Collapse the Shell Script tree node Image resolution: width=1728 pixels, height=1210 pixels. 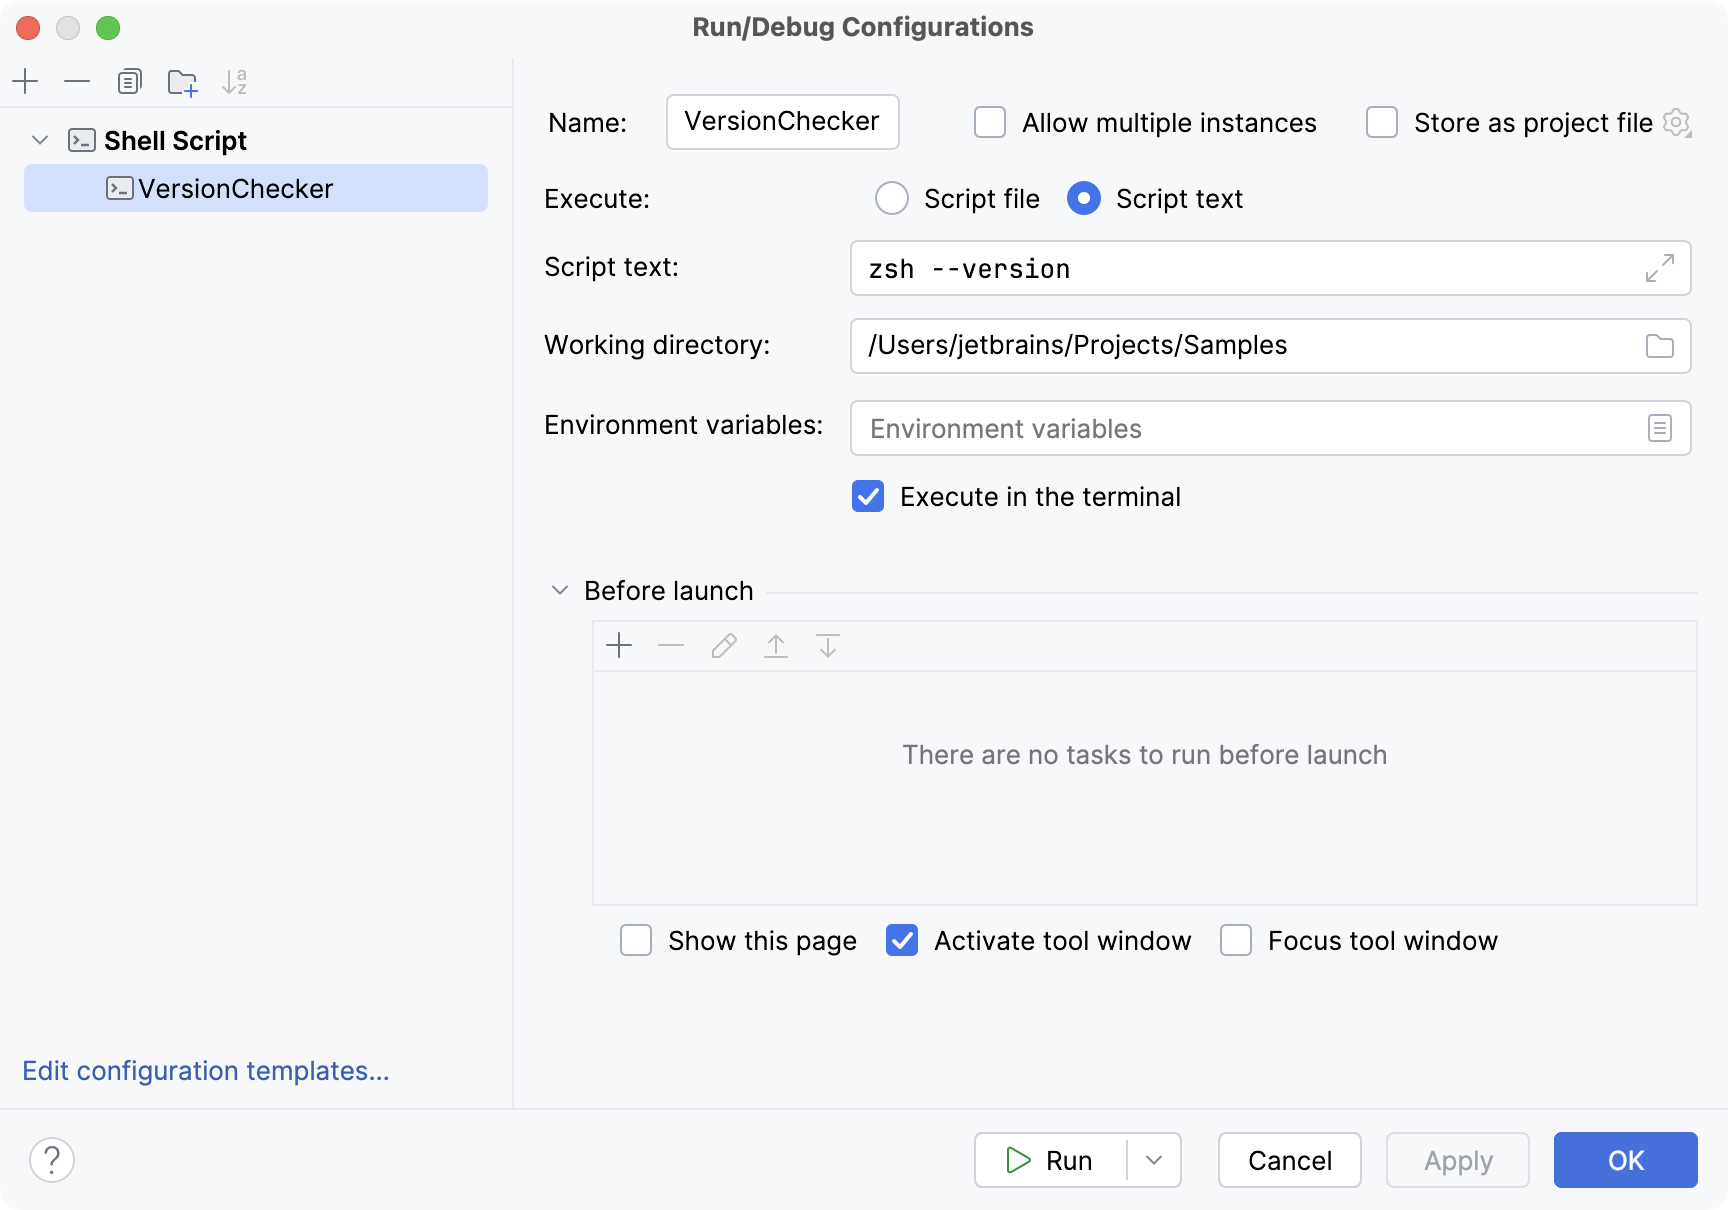click(40, 140)
